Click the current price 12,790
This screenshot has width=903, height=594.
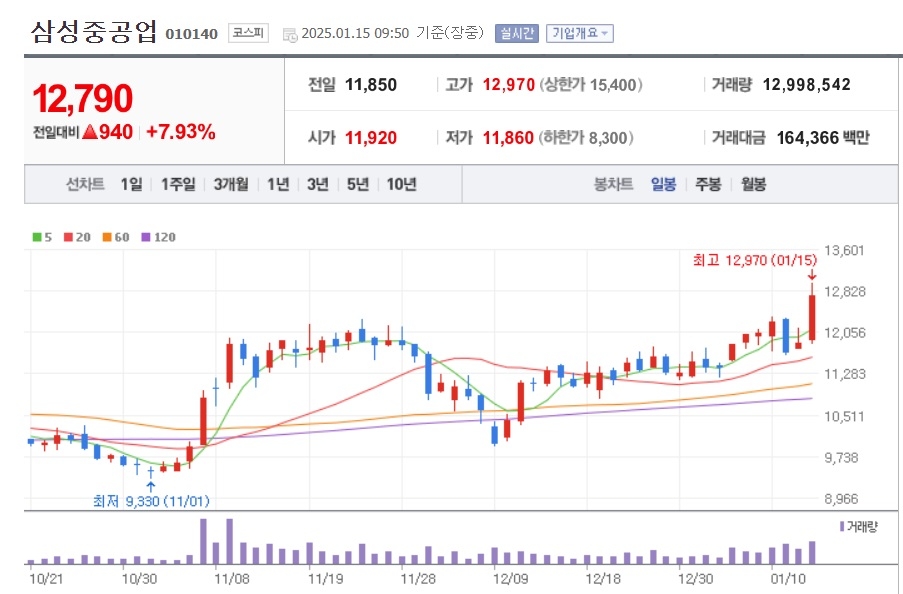pyautogui.click(x=82, y=99)
